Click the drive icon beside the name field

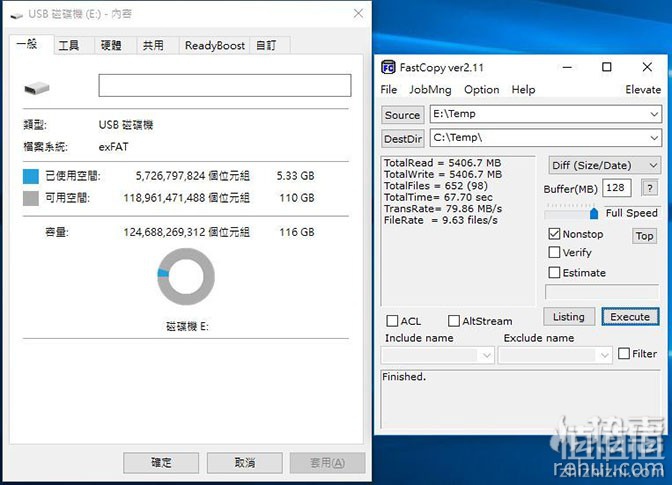pyautogui.click(x=36, y=88)
